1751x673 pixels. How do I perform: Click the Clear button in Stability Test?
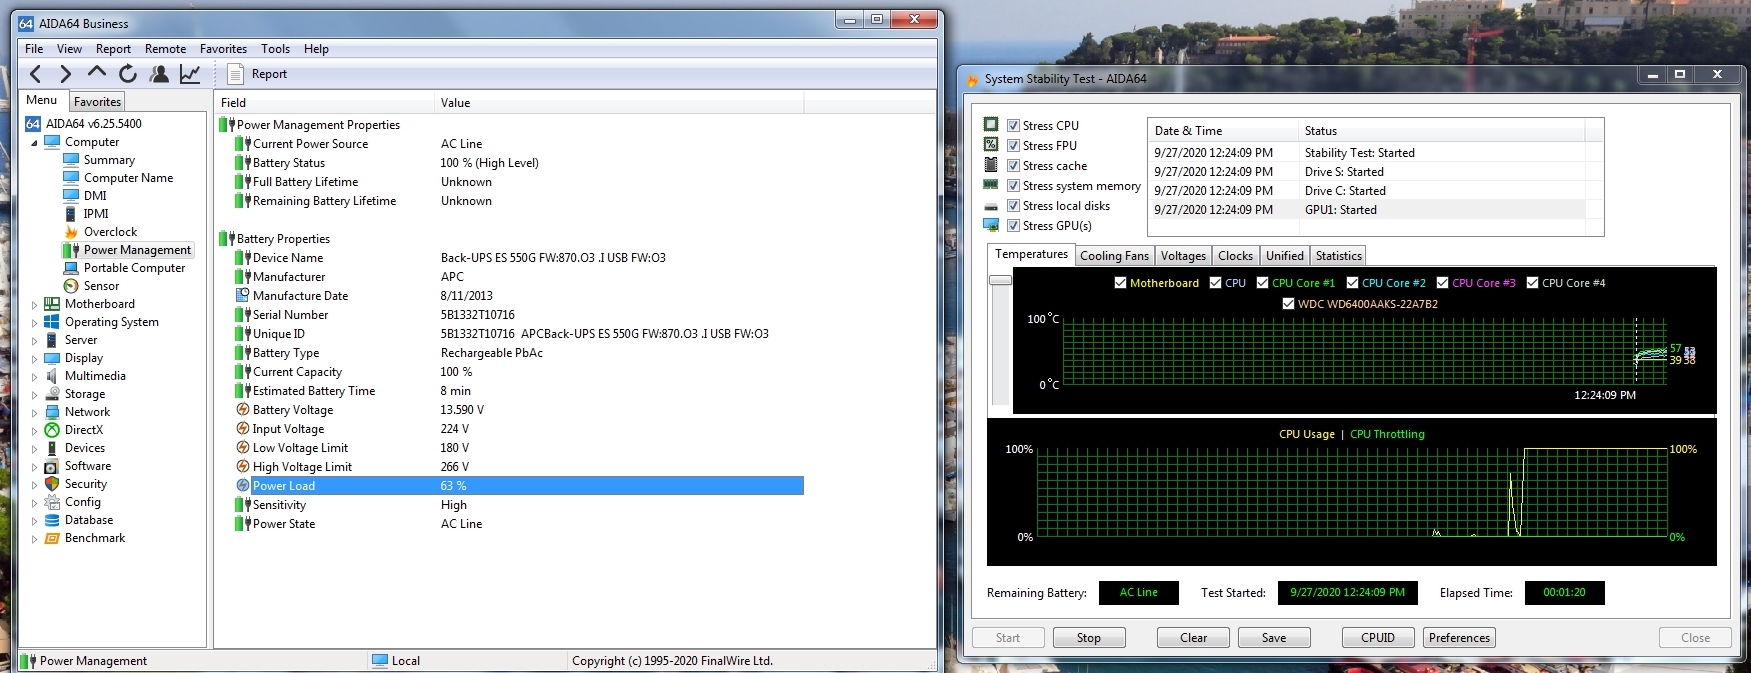[x=1193, y=638]
